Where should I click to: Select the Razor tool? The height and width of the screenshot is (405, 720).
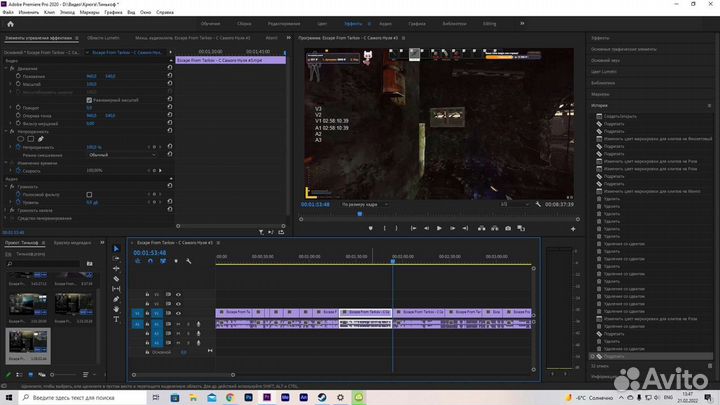pyautogui.click(x=116, y=279)
